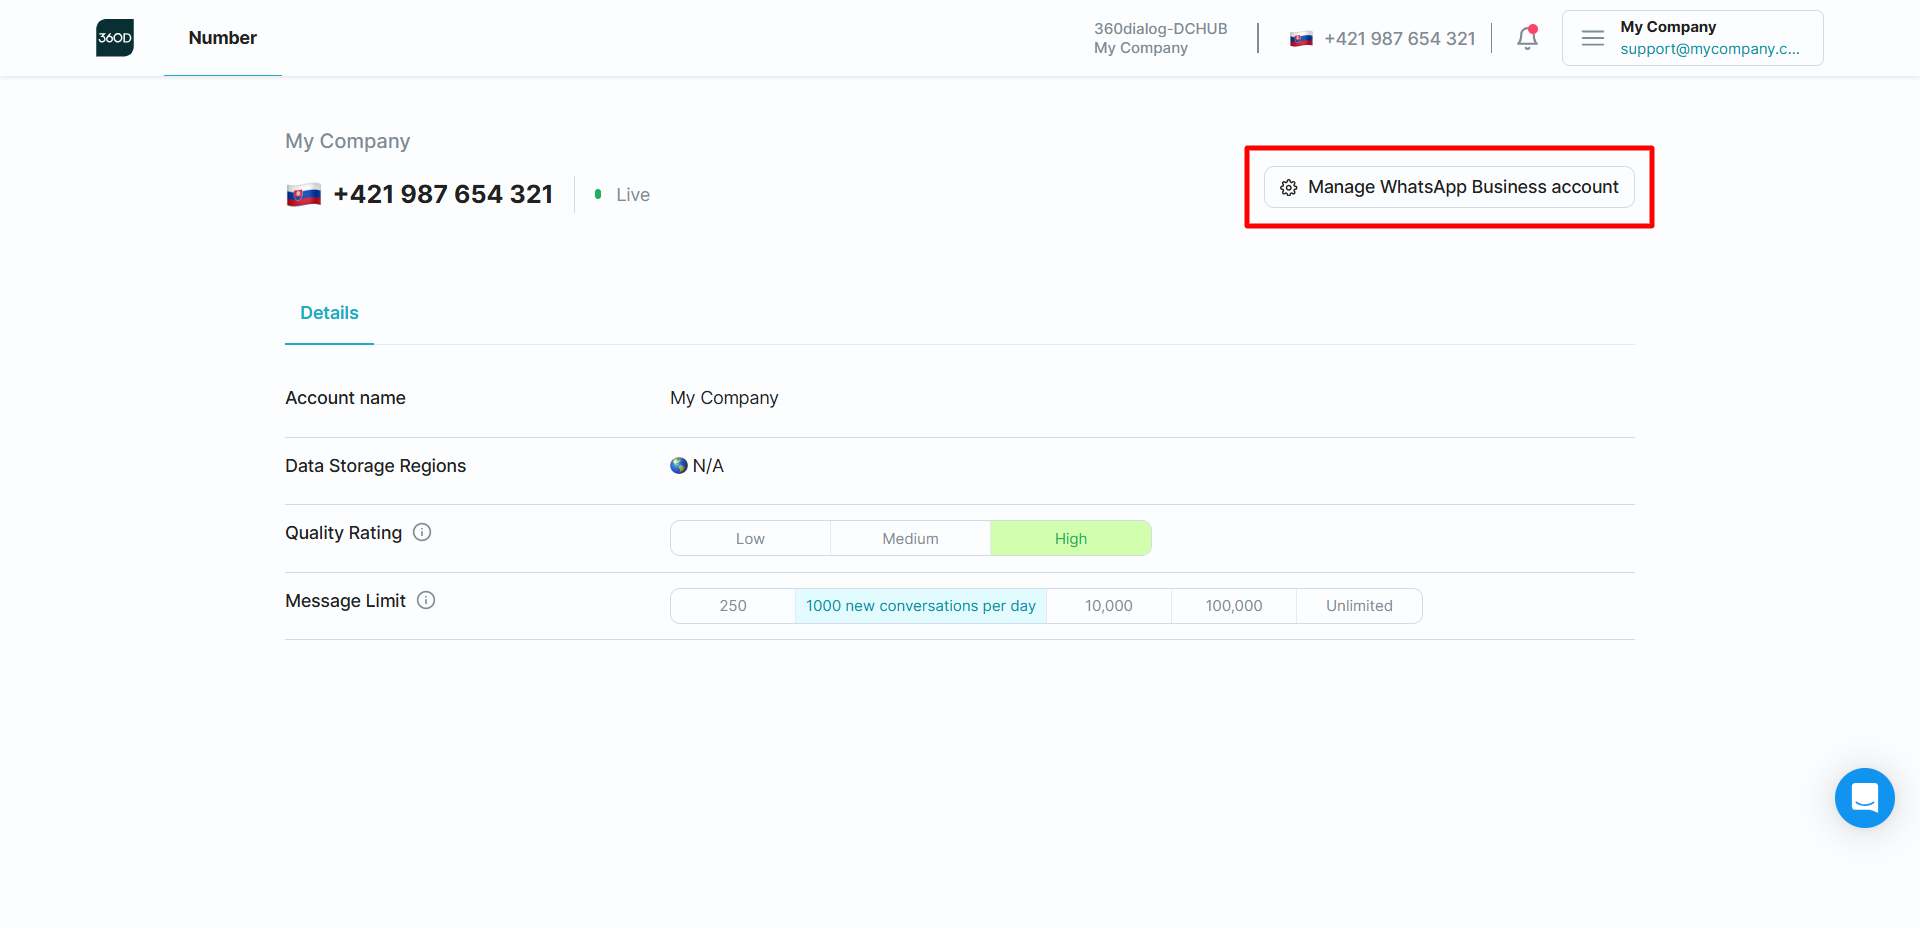Screen dimensions: 1920x928
Task: Select the Low quality rating segment
Action: [x=750, y=538]
